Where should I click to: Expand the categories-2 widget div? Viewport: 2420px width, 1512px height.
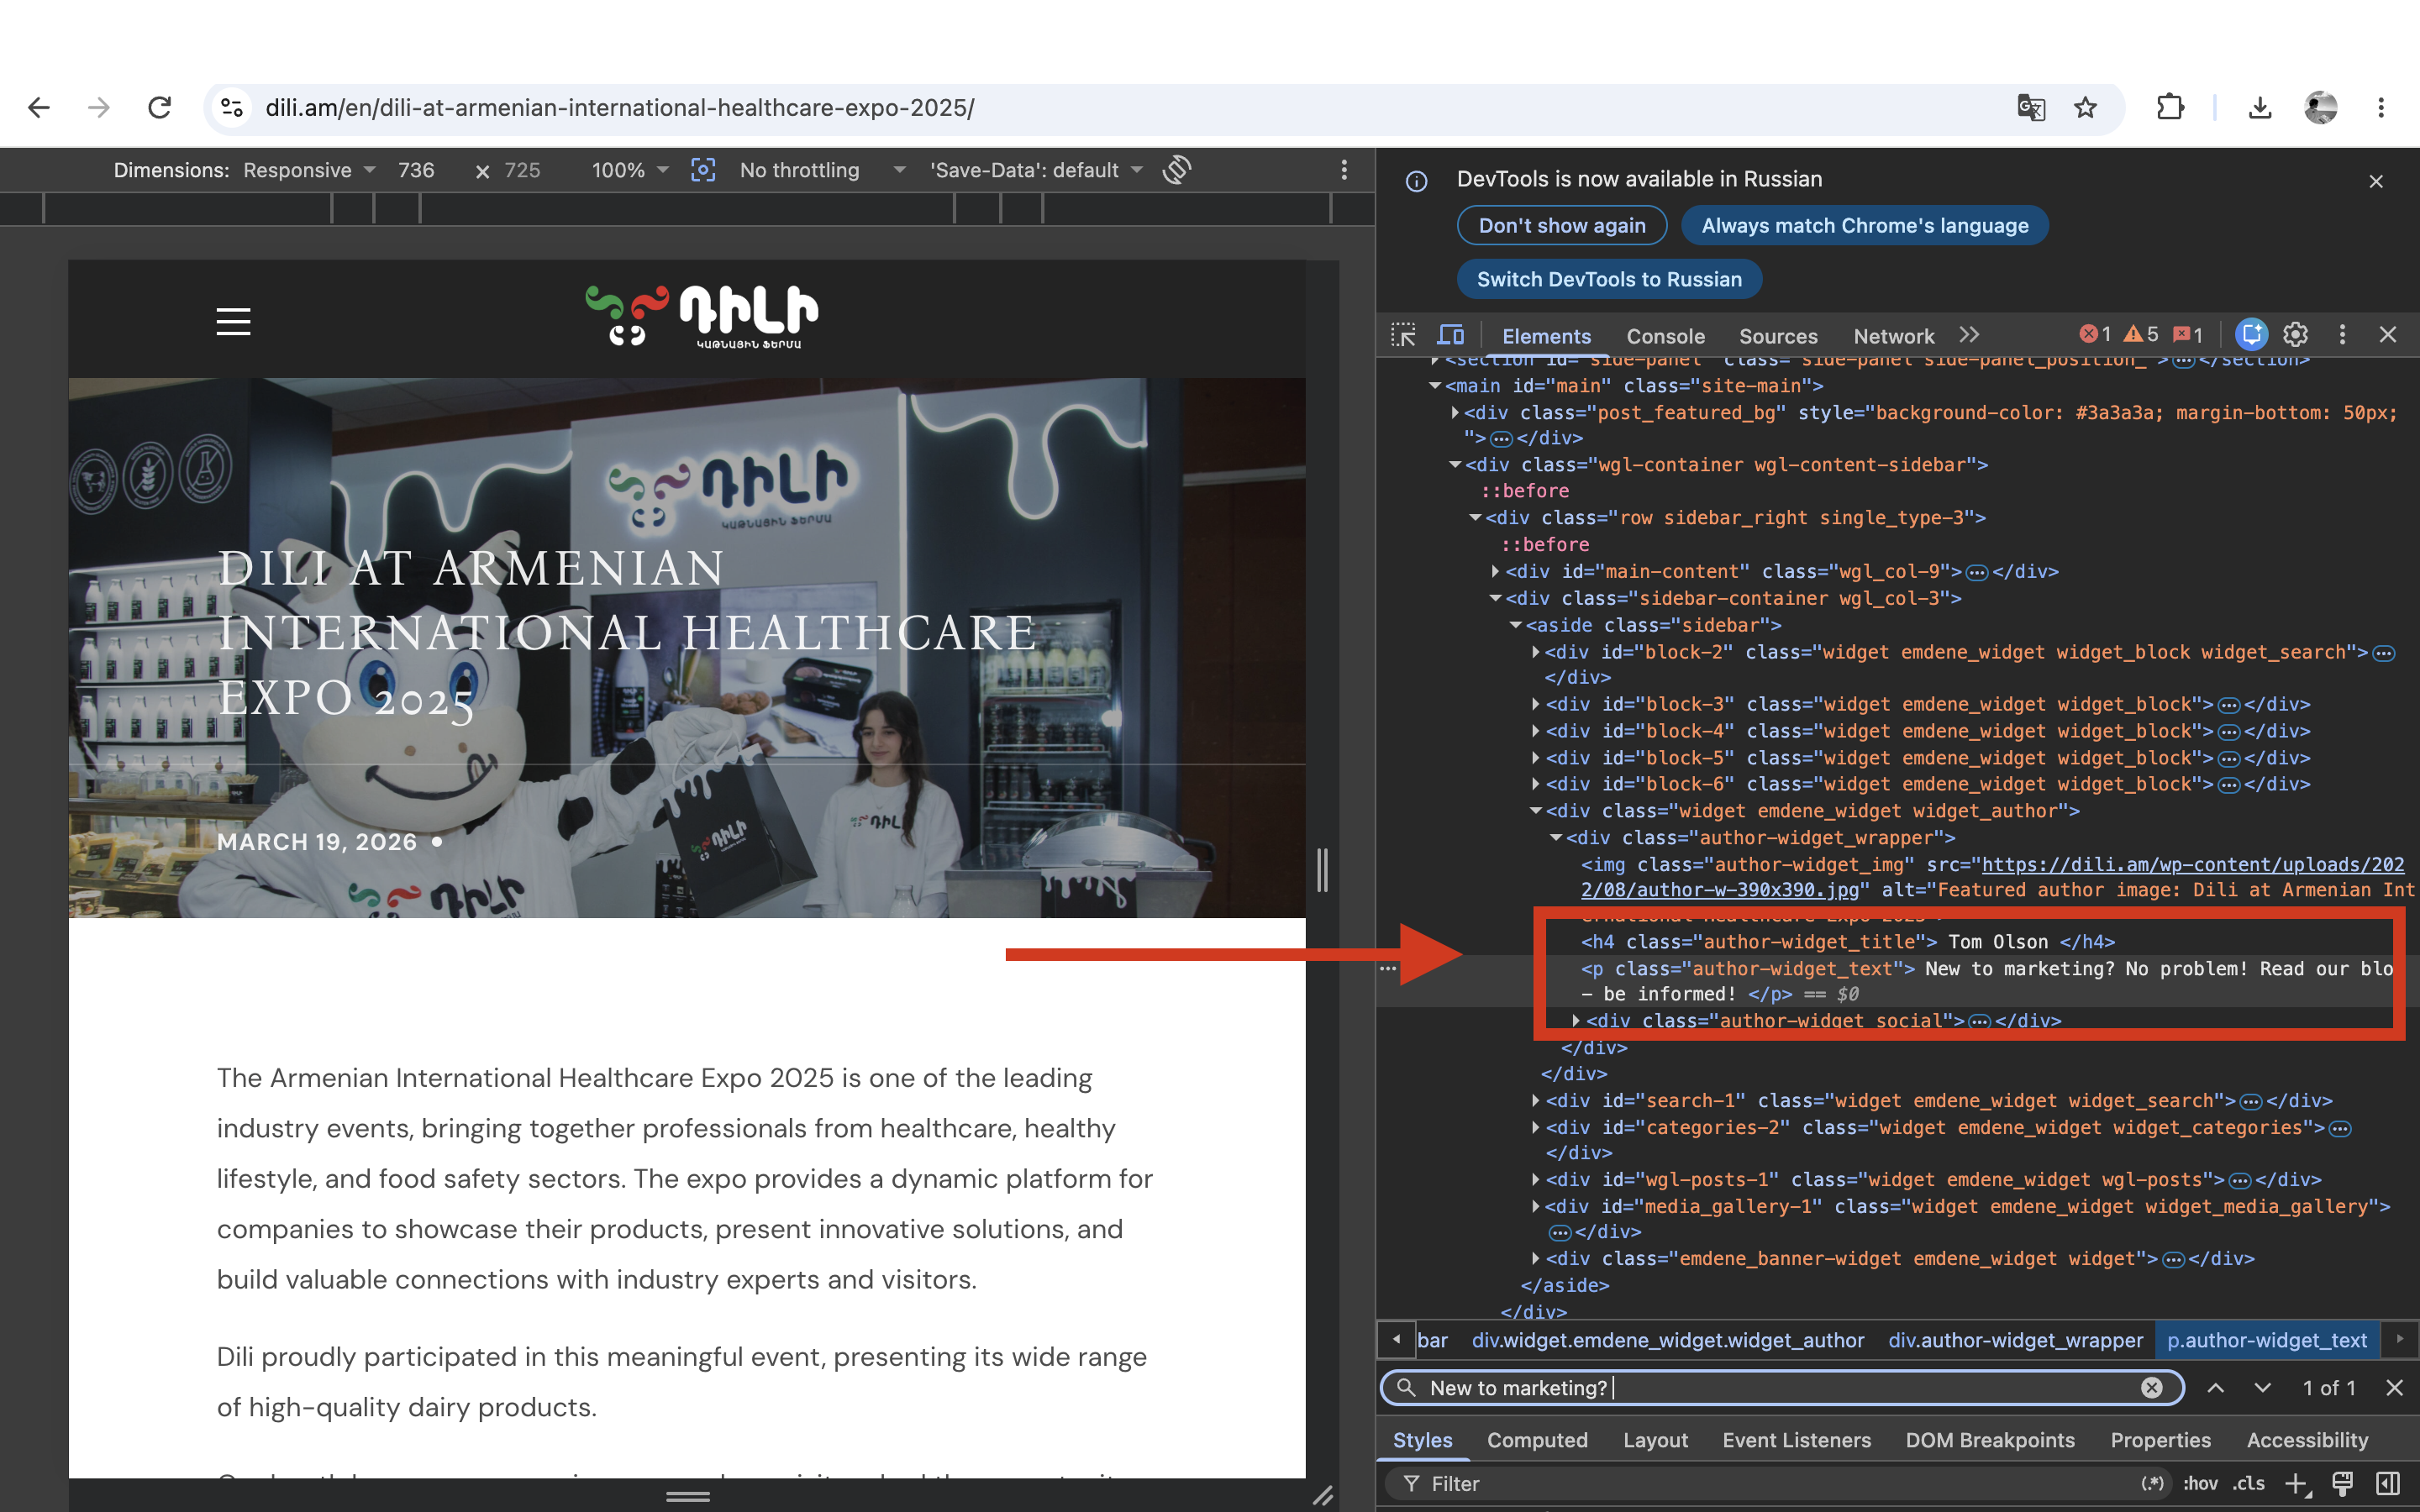tap(1535, 1127)
